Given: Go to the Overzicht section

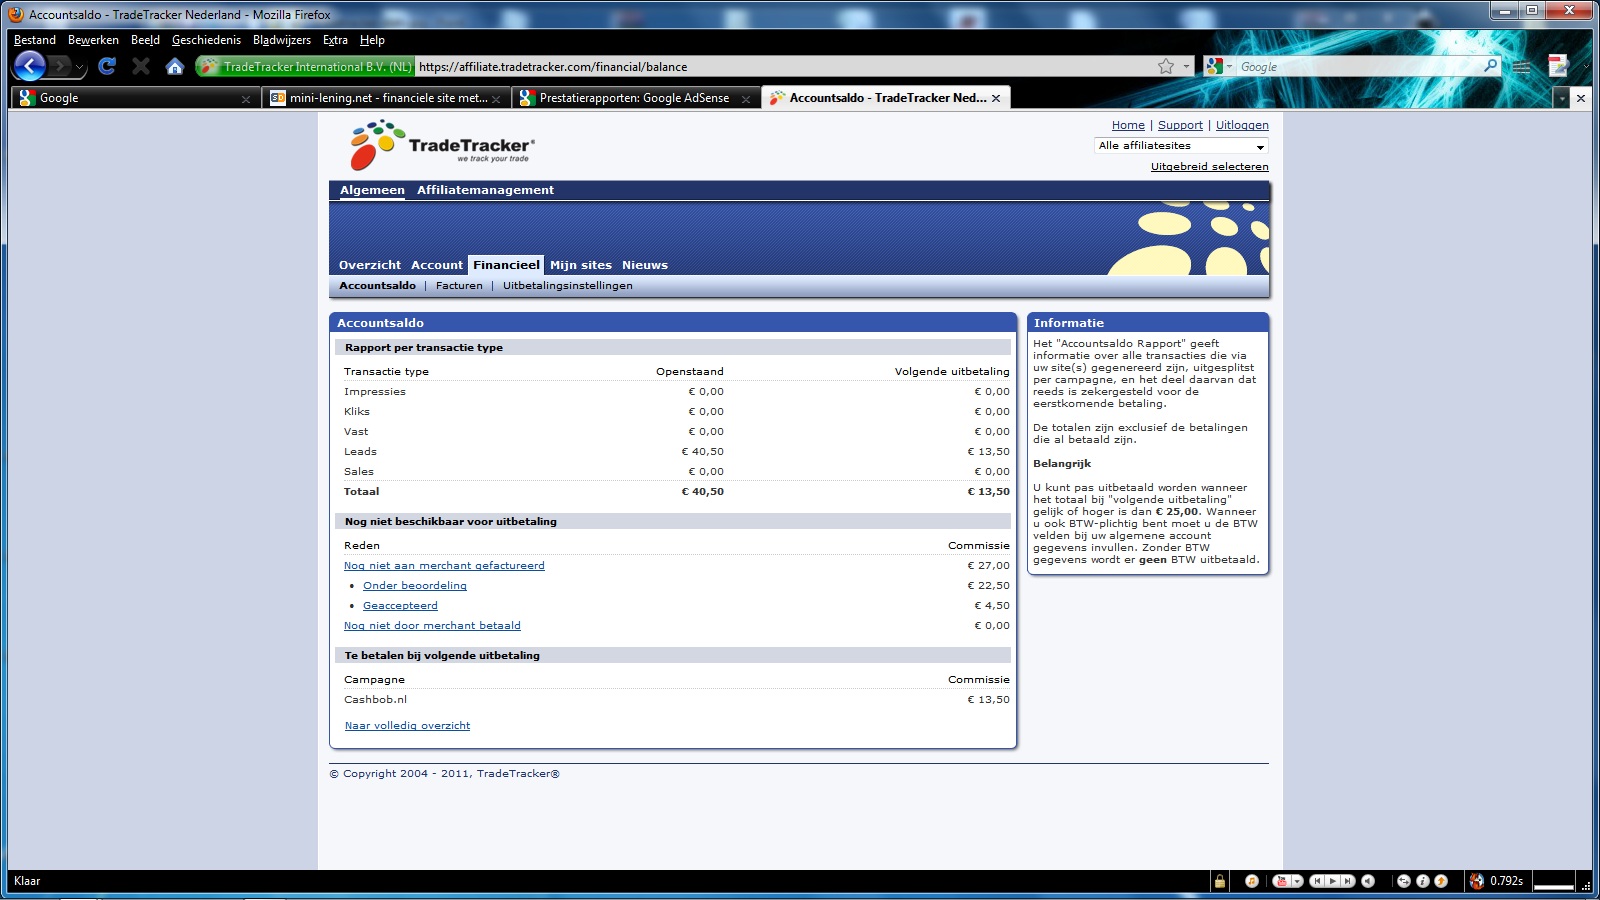Looking at the screenshot, I should [370, 265].
